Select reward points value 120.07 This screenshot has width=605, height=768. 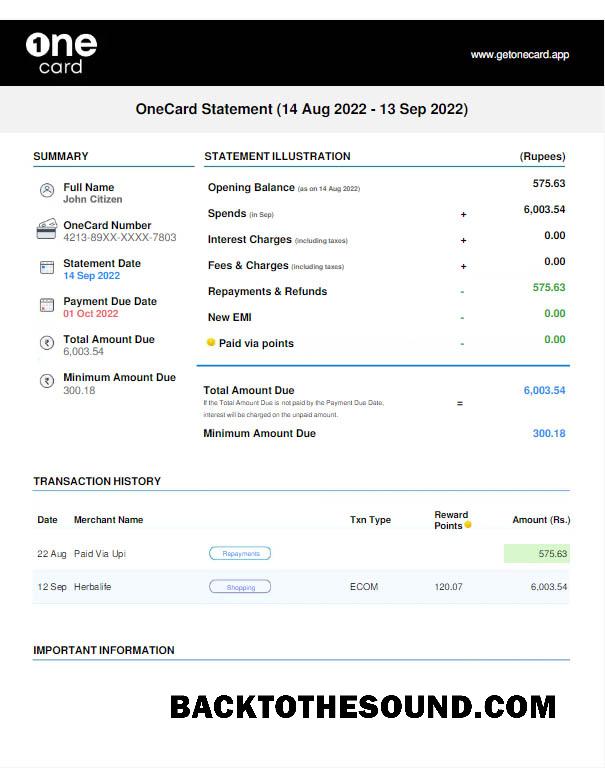[x=448, y=587]
